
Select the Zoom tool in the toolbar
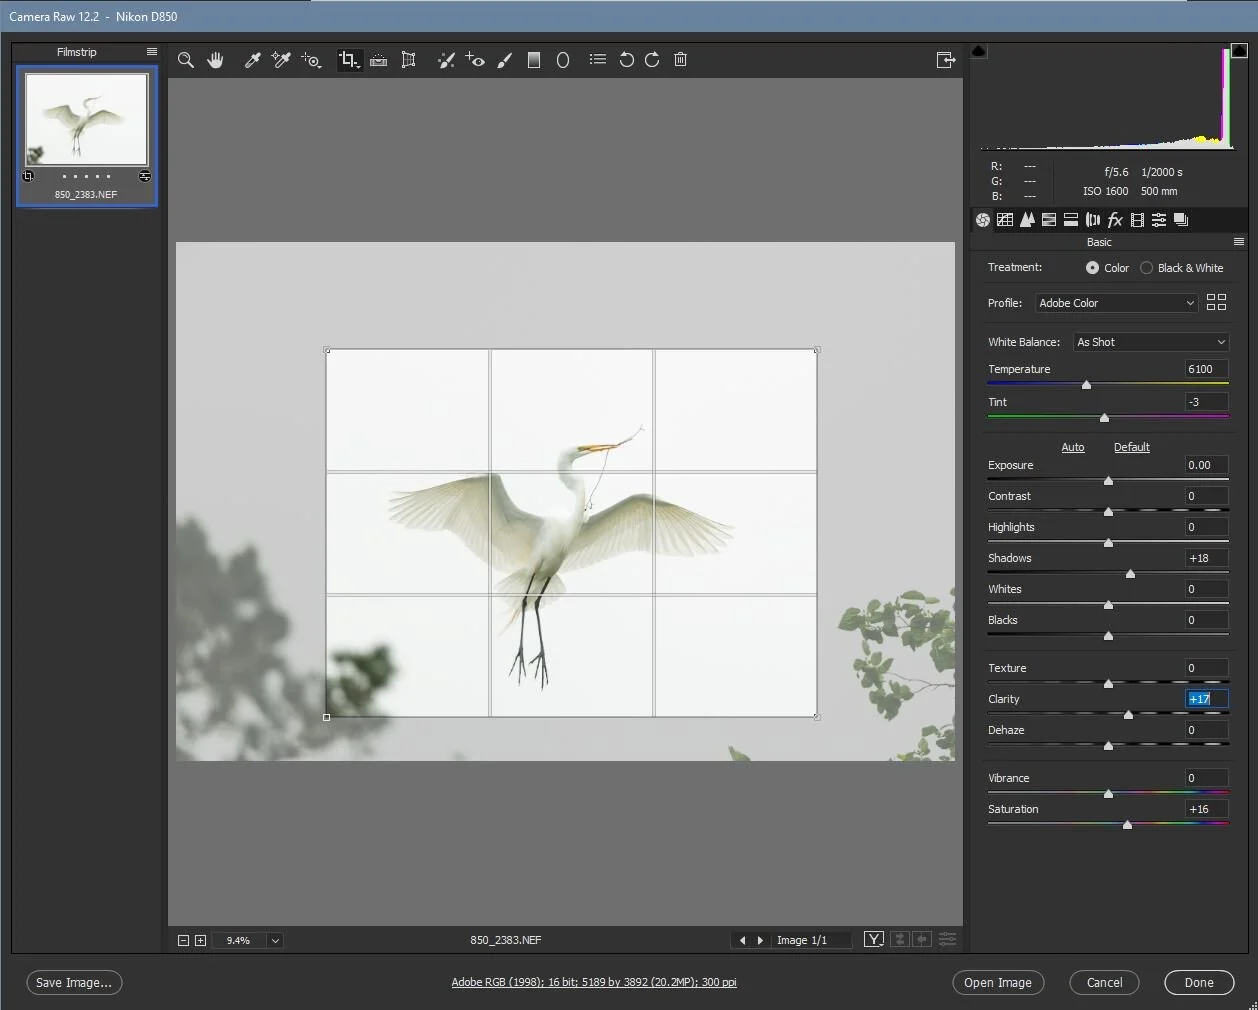pos(185,60)
